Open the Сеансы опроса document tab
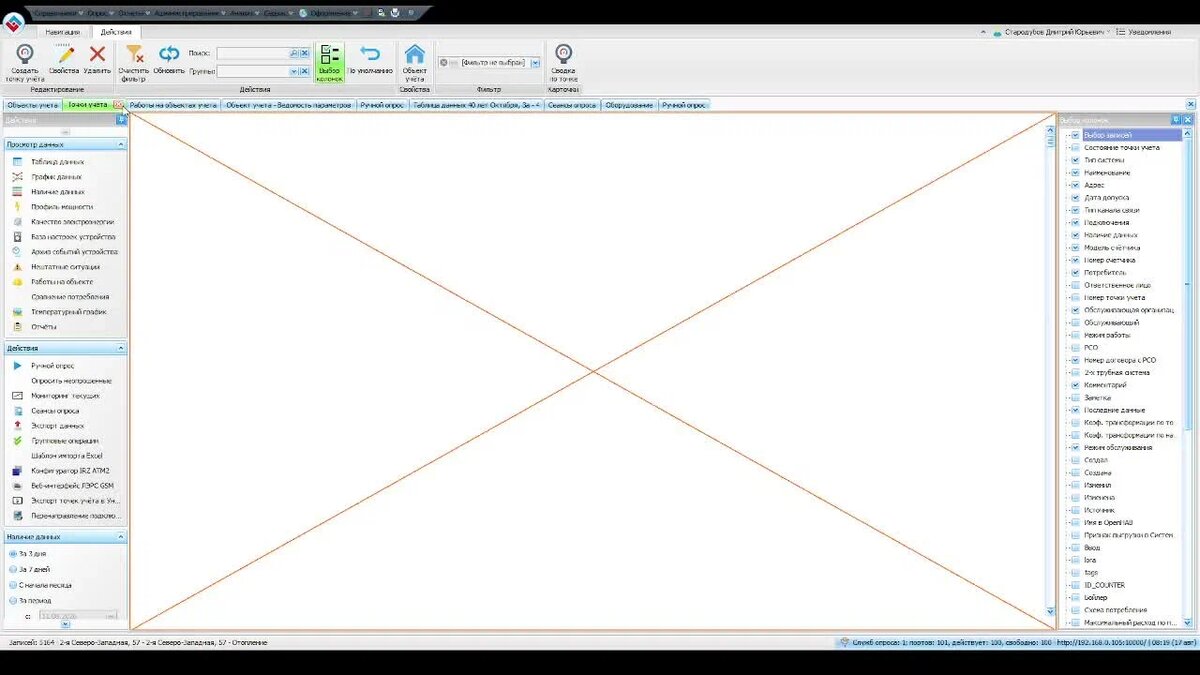The image size is (1200, 675). tap(572, 105)
